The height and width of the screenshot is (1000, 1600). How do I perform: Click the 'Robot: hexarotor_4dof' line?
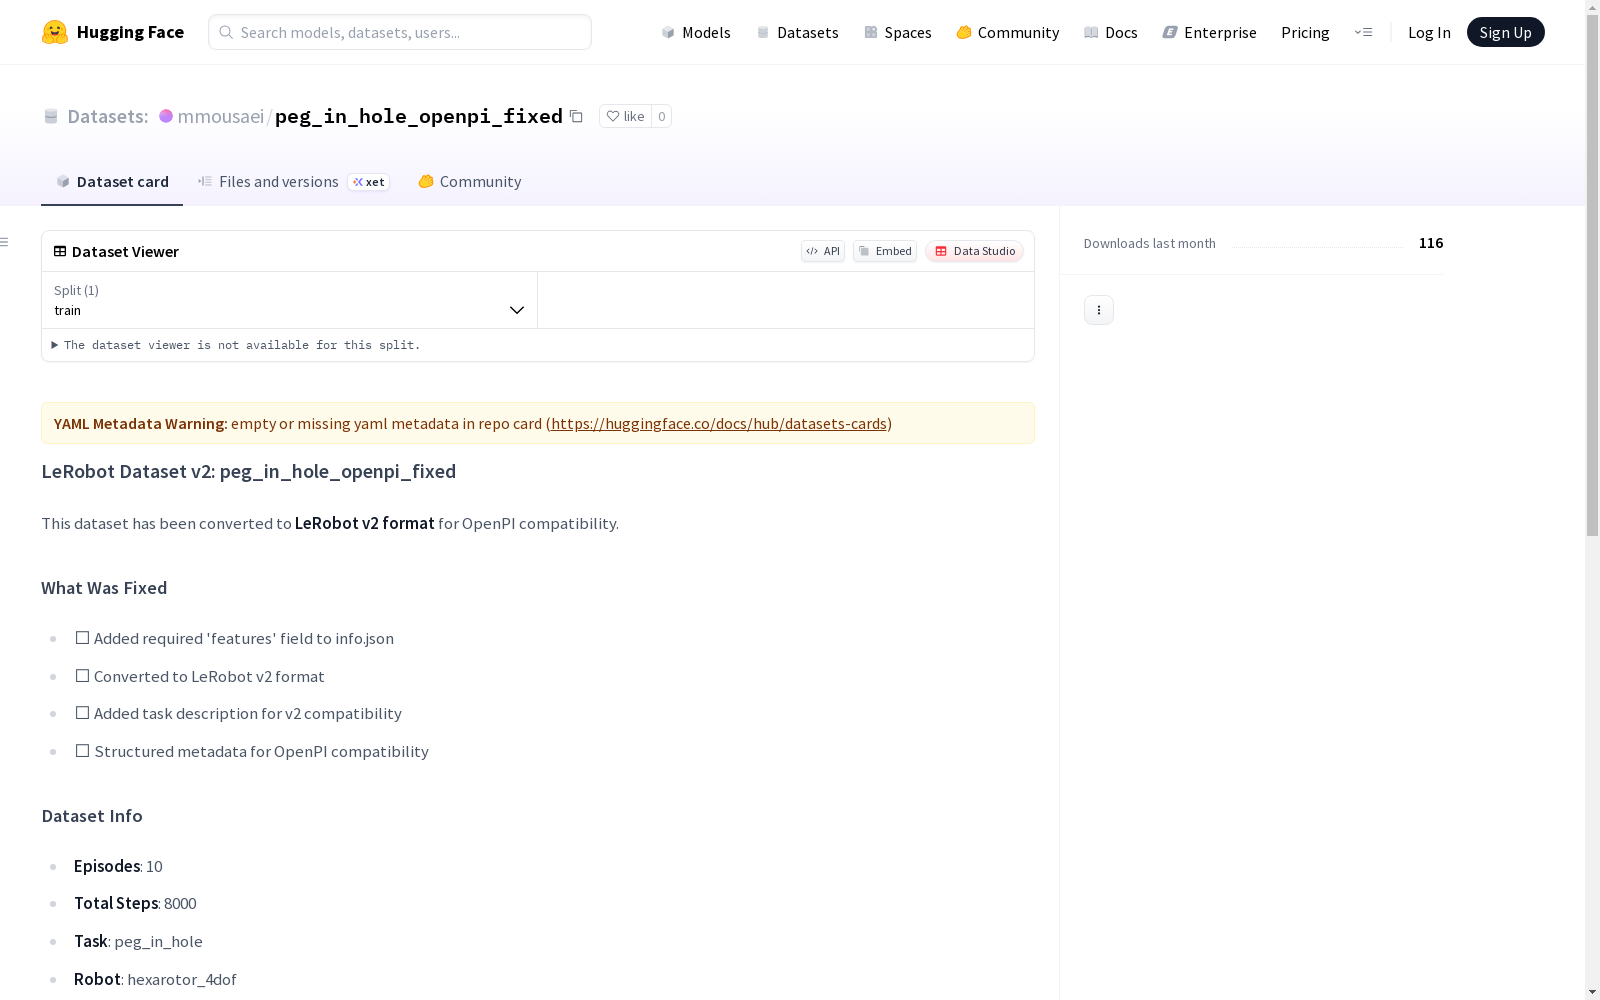point(155,979)
